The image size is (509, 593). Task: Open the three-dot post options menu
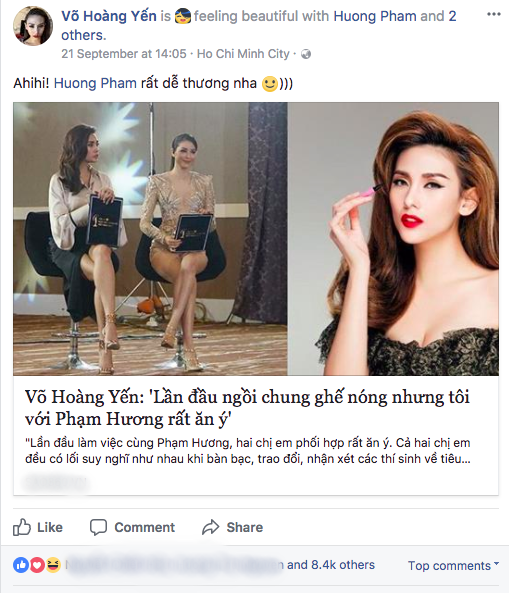pyautogui.click(x=493, y=14)
